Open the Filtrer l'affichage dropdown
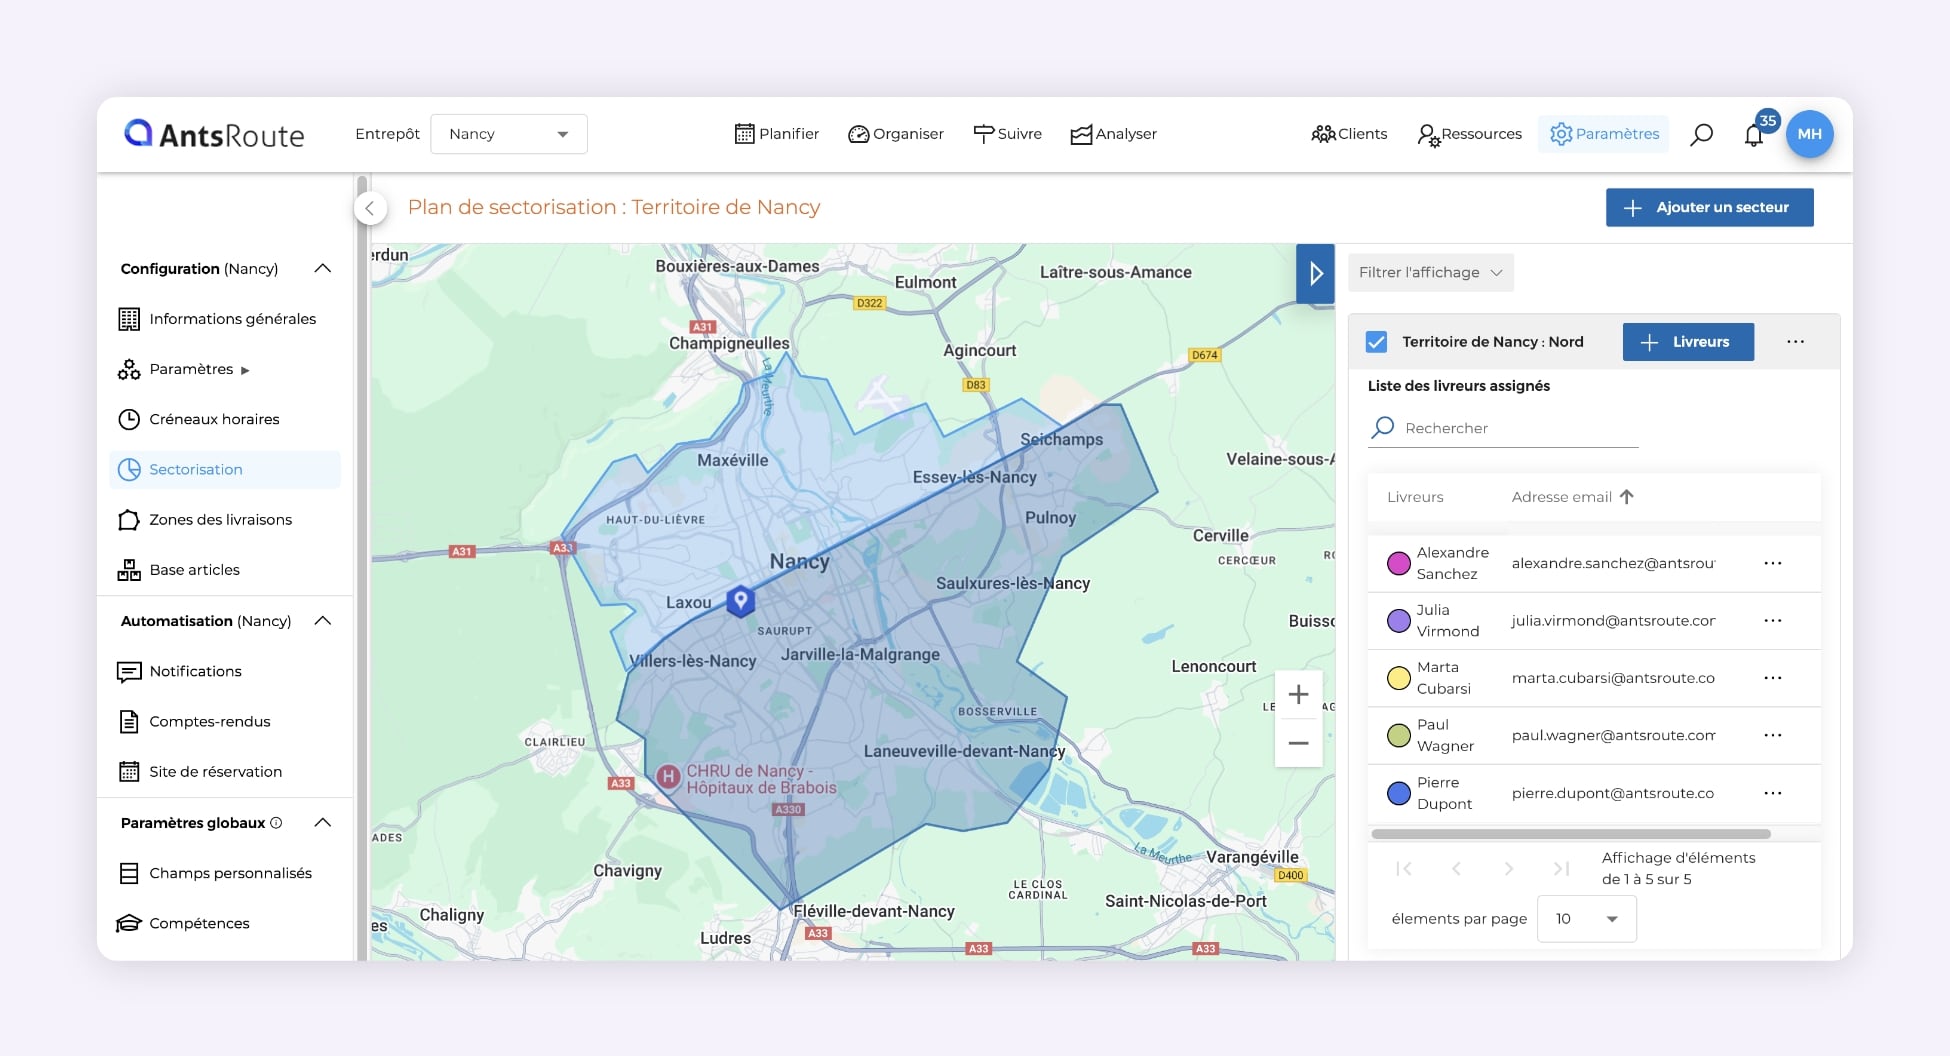 pyautogui.click(x=1429, y=272)
